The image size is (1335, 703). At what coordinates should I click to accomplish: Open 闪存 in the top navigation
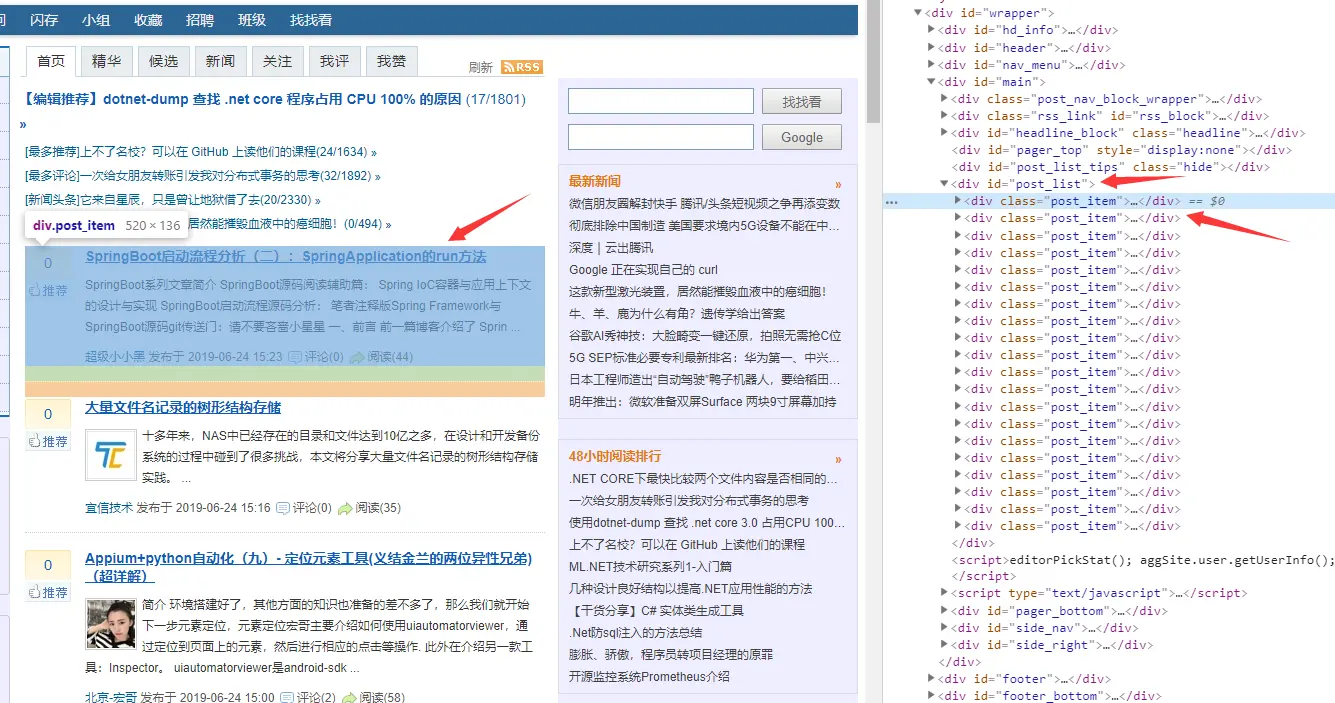point(44,20)
